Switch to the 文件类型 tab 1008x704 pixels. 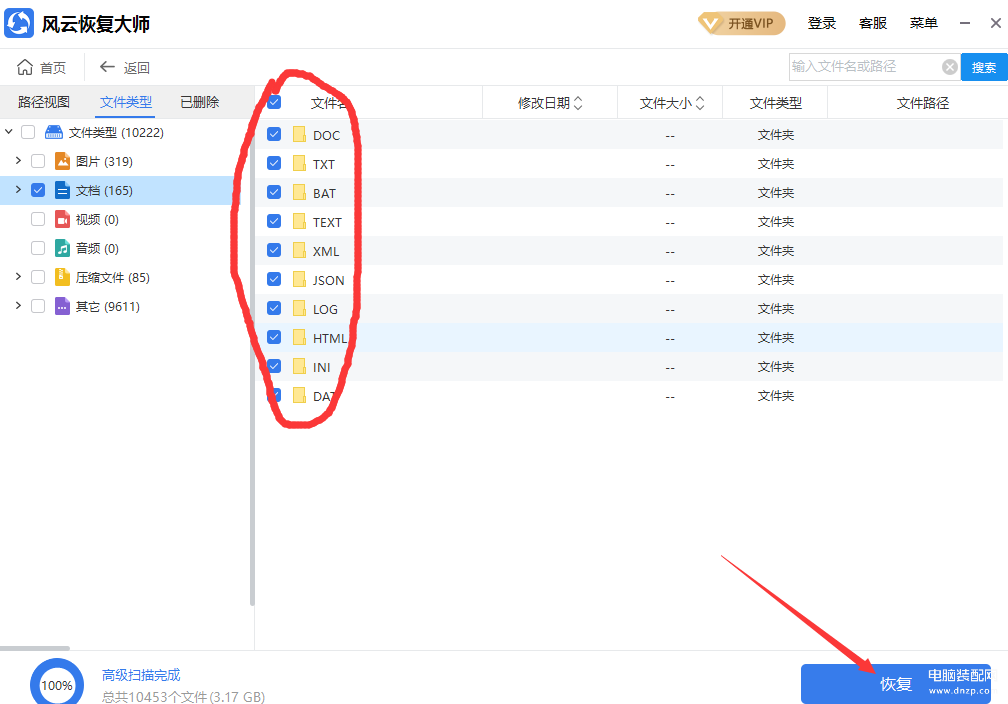pyautogui.click(x=126, y=102)
